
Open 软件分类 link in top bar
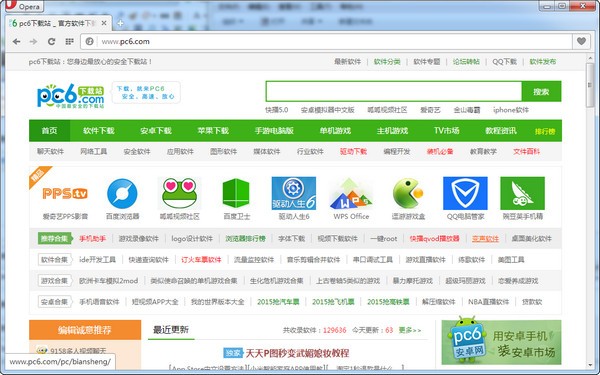click(387, 62)
